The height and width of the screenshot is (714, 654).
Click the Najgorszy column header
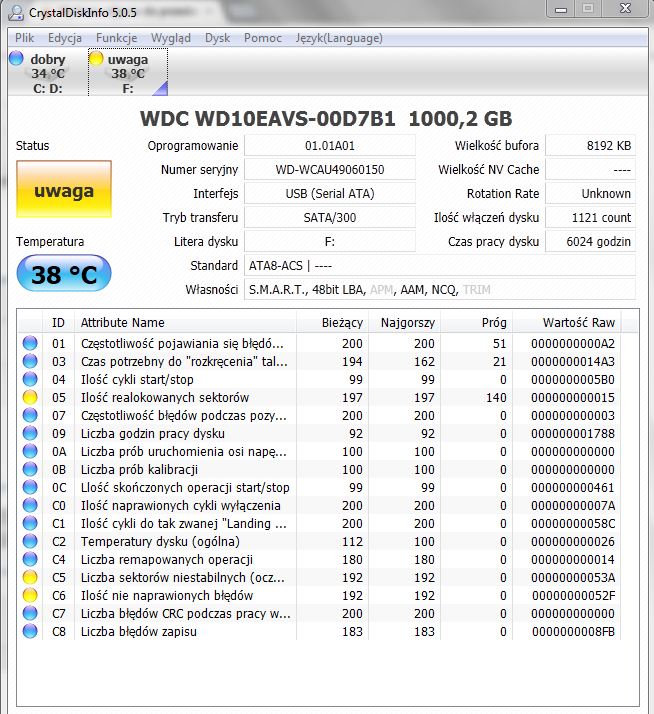coord(404,322)
